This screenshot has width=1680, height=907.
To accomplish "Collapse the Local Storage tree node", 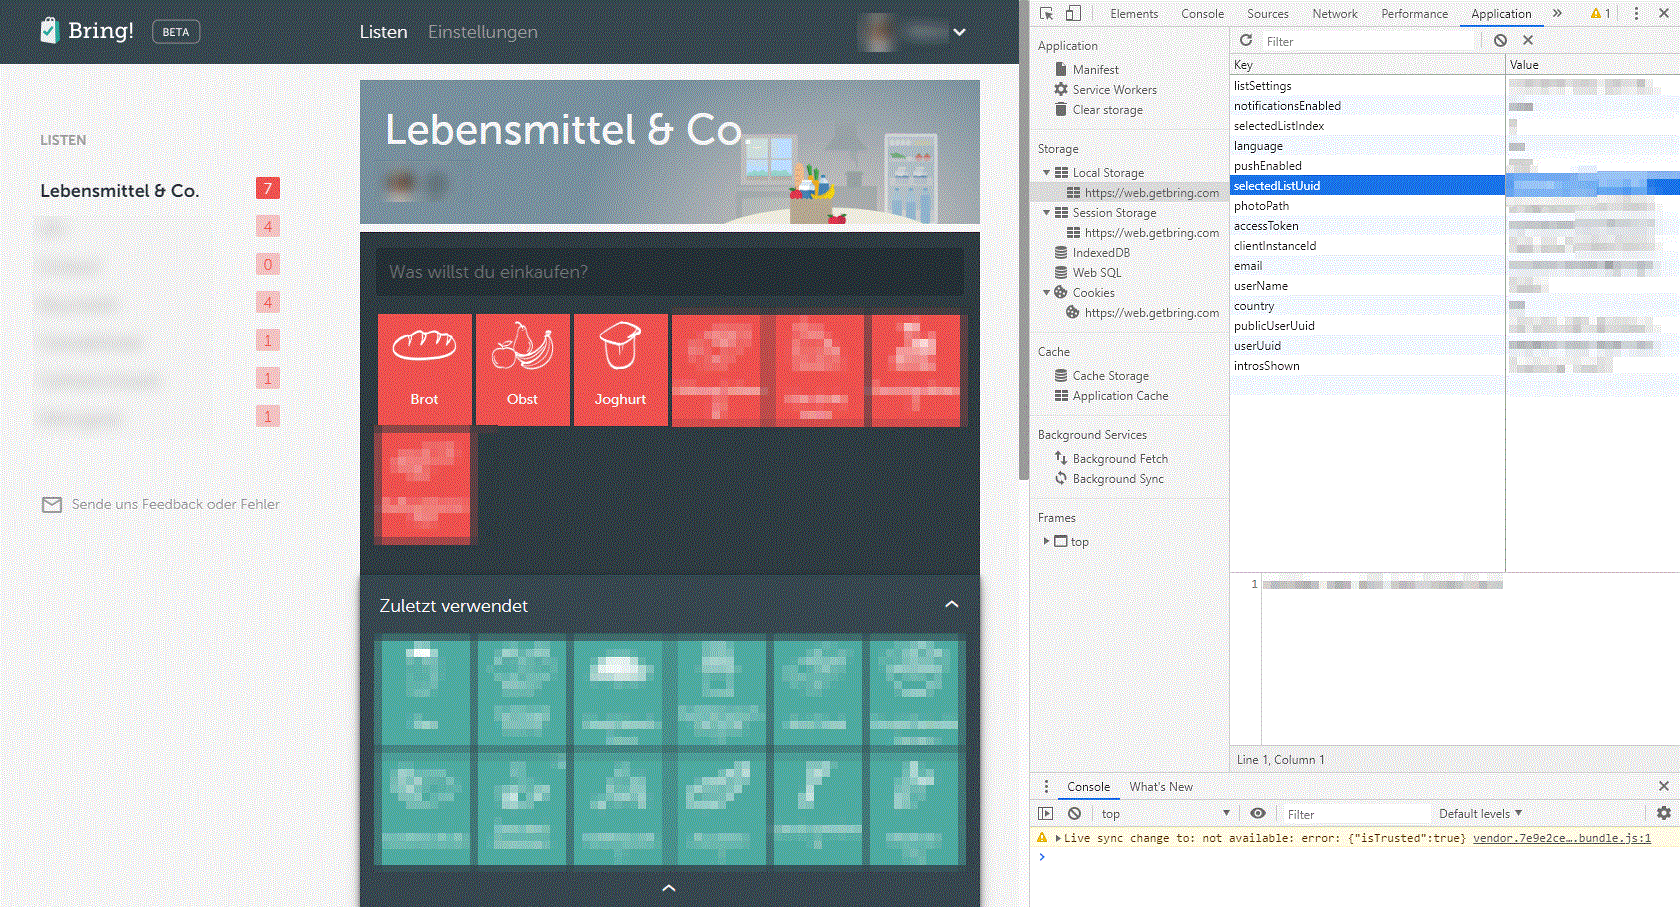I will (x=1047, y=173).
